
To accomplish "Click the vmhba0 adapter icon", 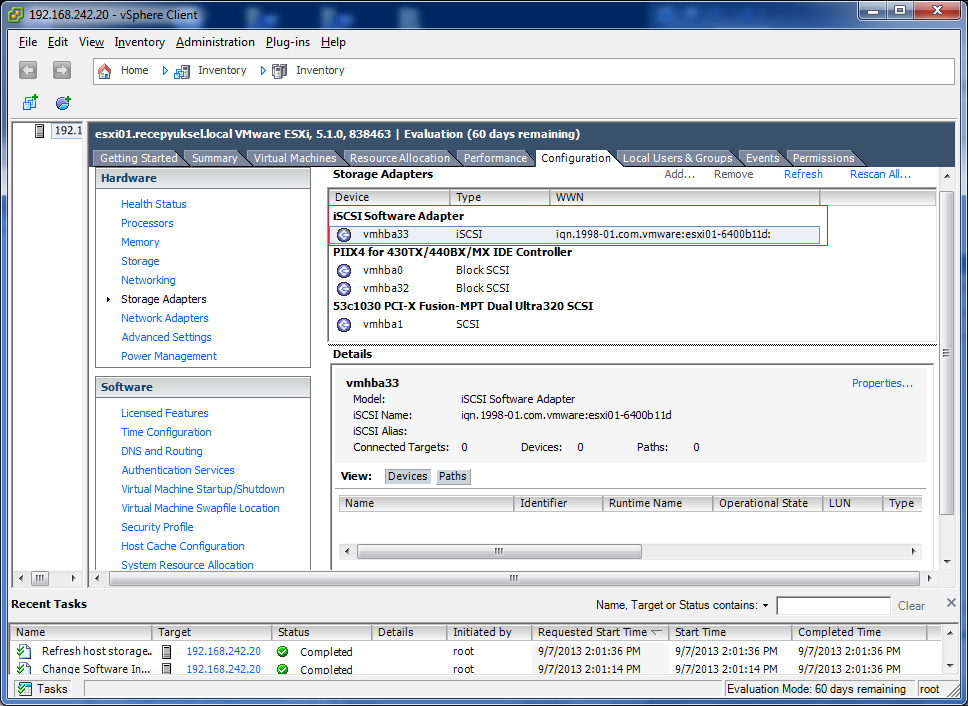I will coord(344,270).
